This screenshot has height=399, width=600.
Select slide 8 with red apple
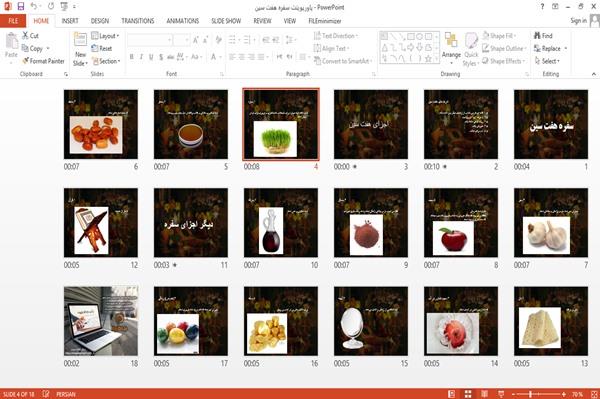click(x=461, y=223)
